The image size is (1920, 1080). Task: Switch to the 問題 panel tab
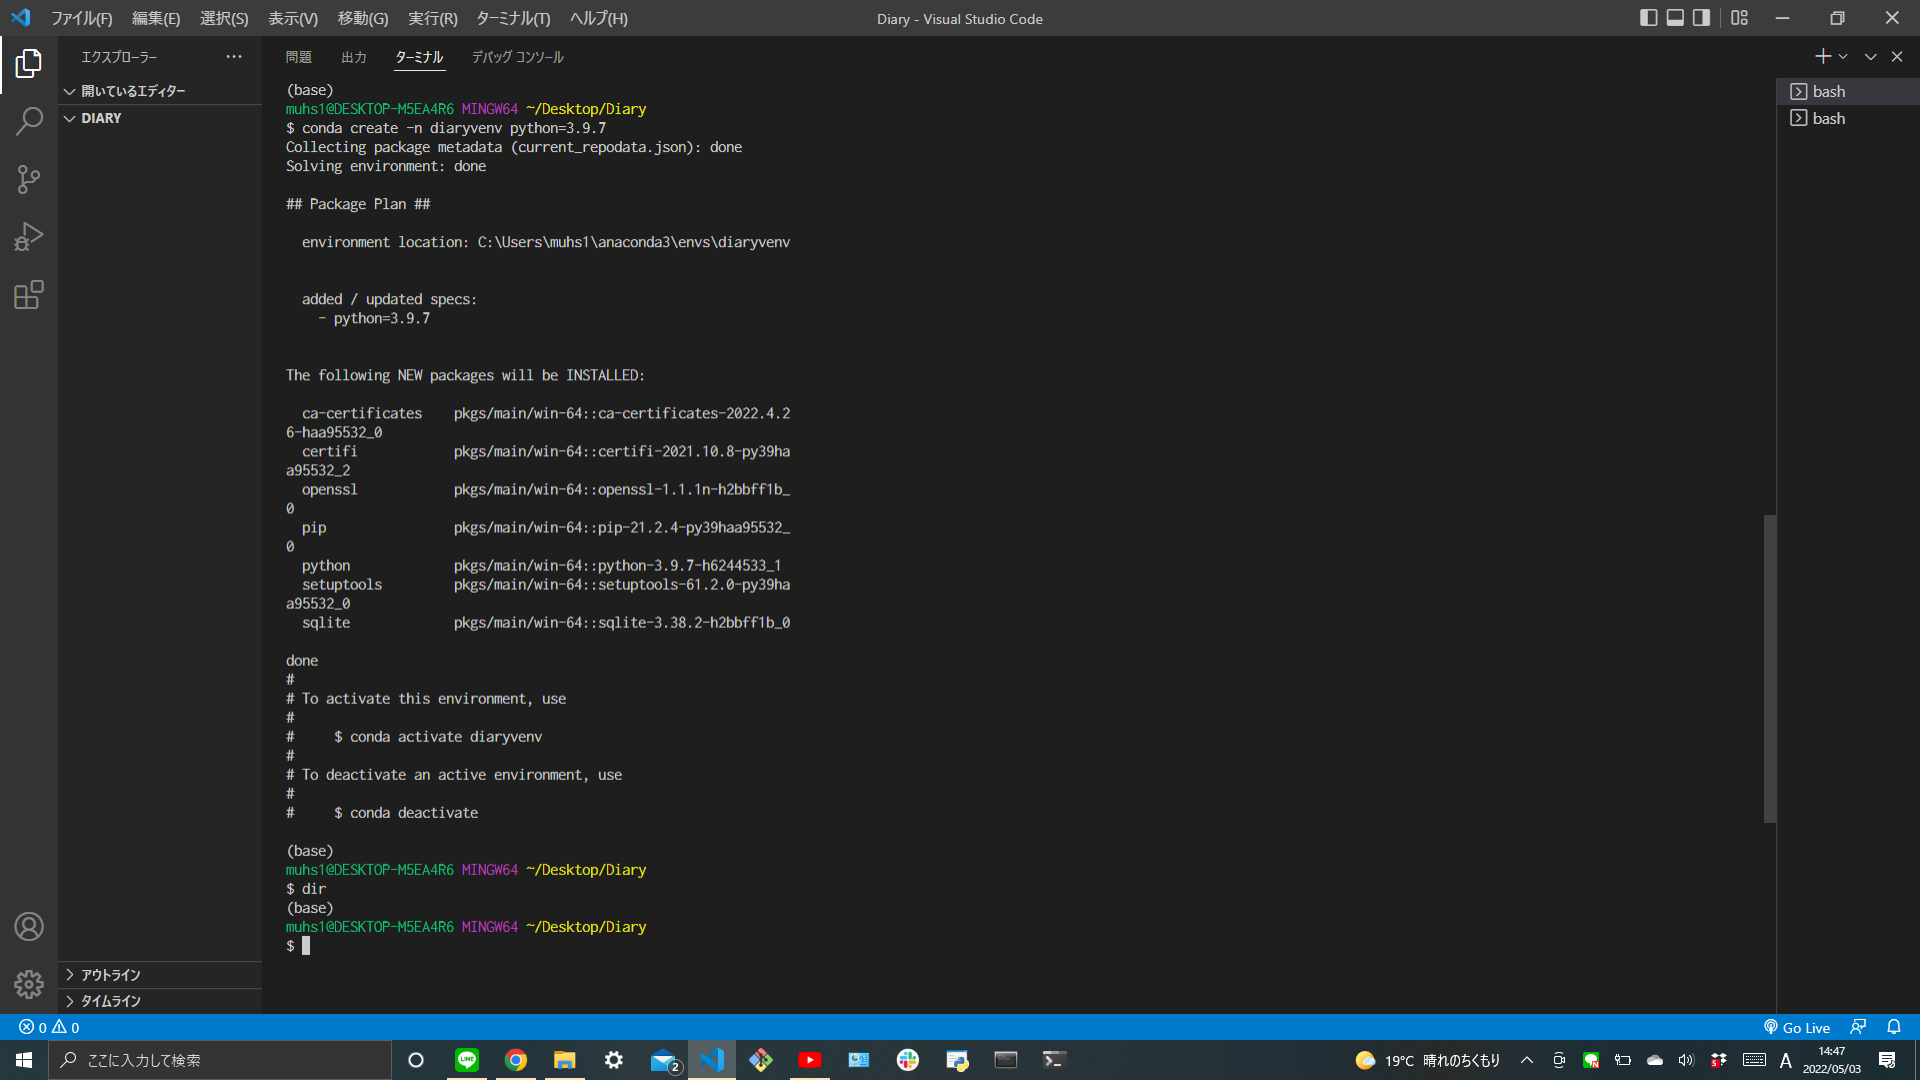(298, 58)
